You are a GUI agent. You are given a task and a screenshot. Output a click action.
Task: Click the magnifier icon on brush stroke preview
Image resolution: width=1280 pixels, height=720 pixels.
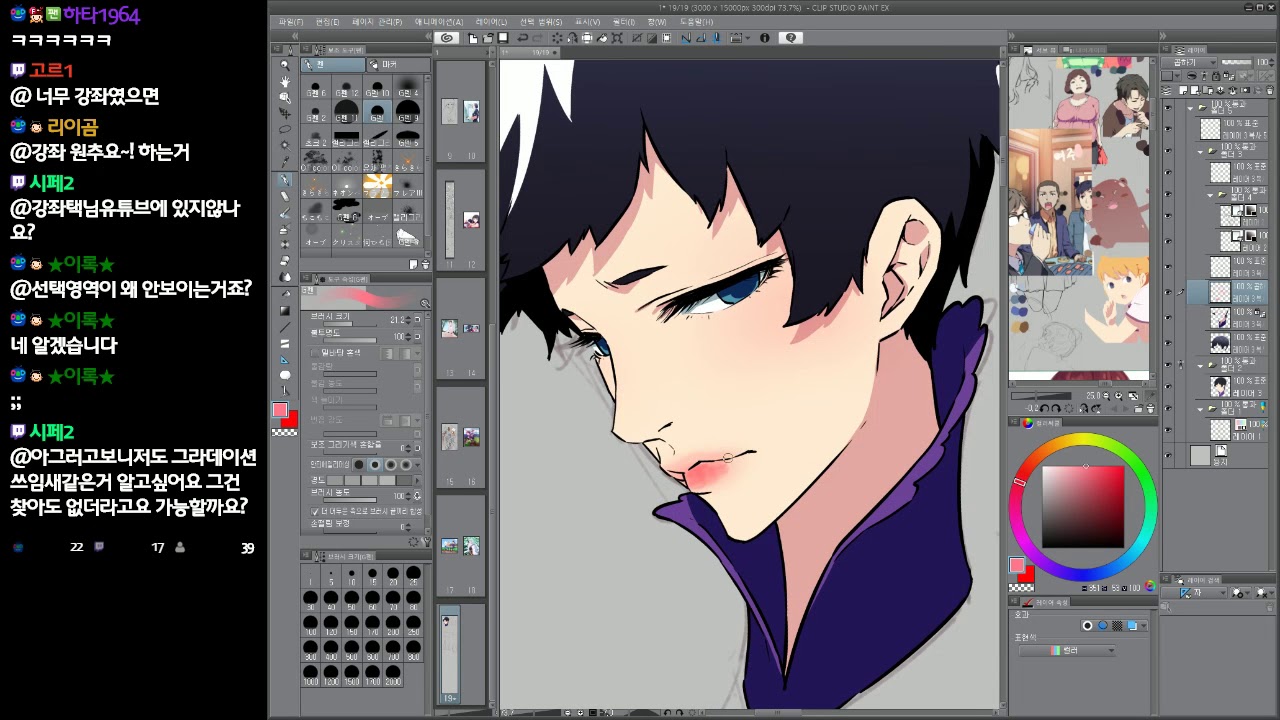425,303
